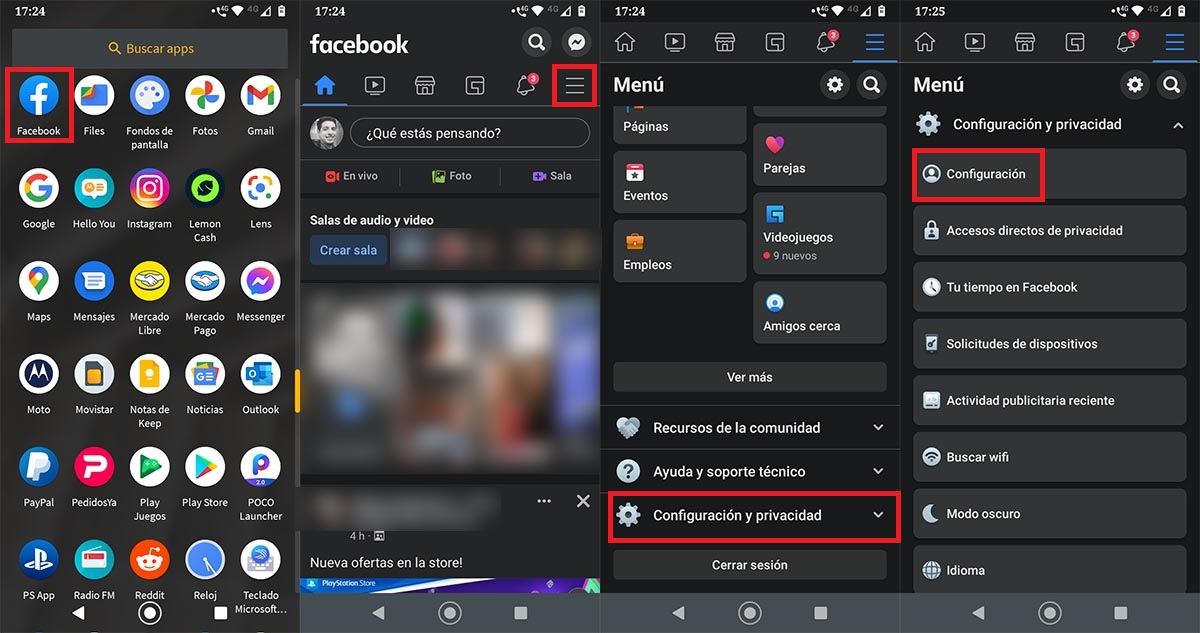1200x633 pixels.
Task: Tap the Cerrar sesión button
Action: click(750, 565)
